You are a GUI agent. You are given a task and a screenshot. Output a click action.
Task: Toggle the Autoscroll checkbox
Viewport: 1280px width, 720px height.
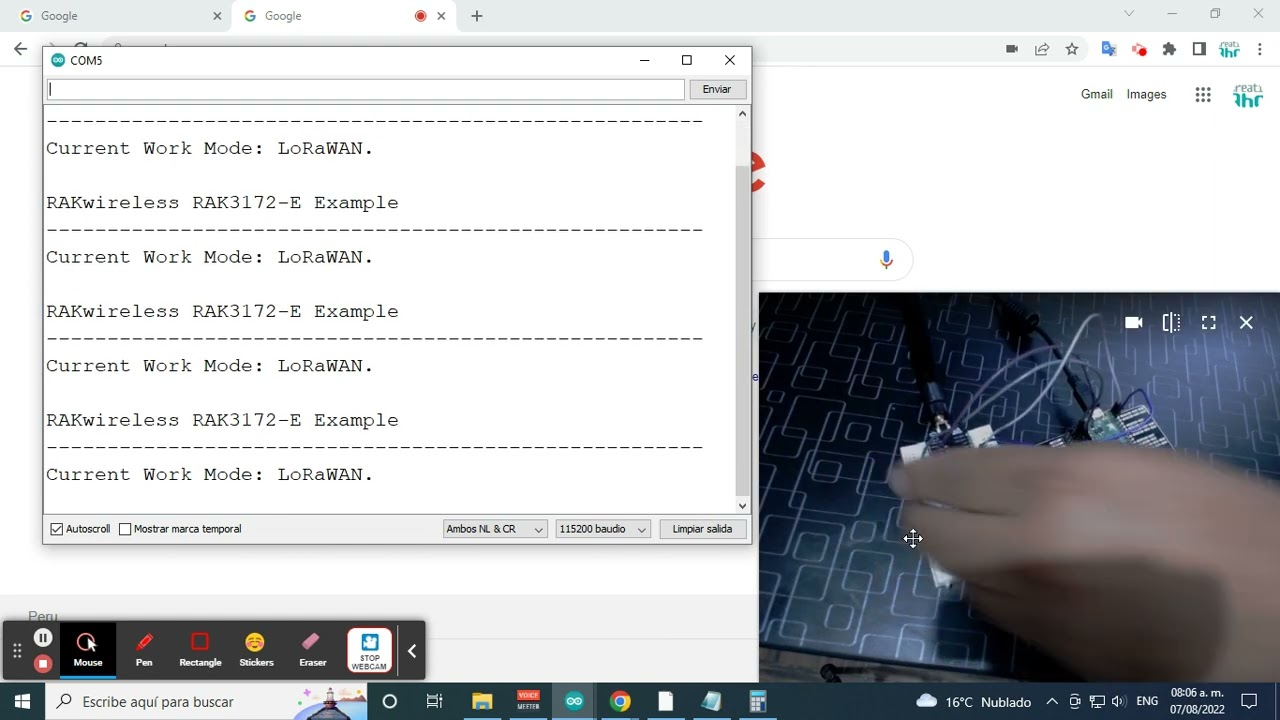[57, 529]
